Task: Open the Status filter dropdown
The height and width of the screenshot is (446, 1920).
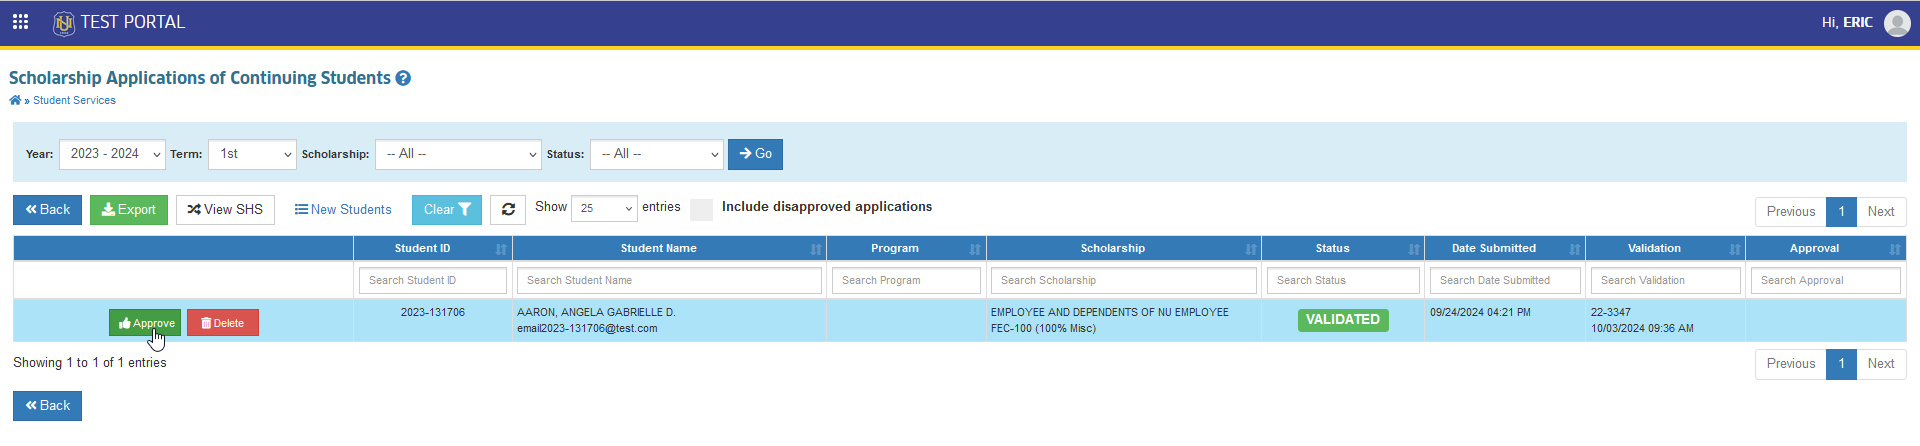Action: 657,154
